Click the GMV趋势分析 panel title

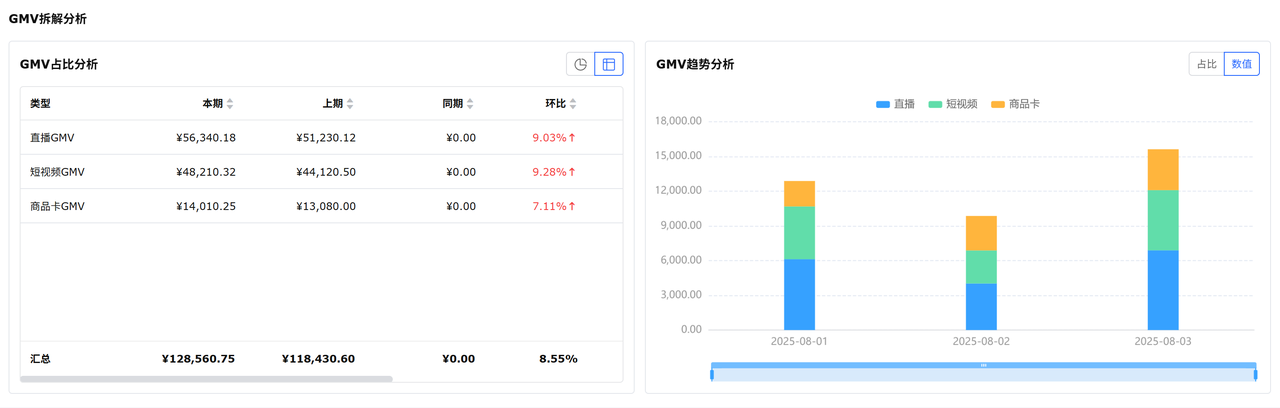pos(695,64)
